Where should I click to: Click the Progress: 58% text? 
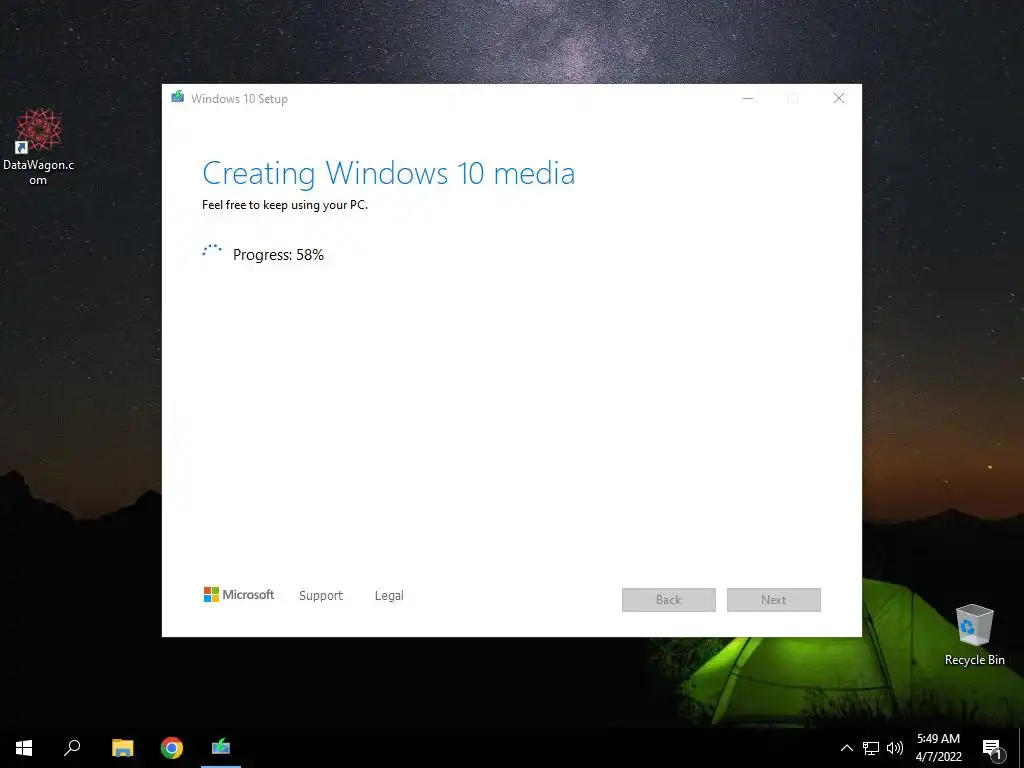coord(278,255)
